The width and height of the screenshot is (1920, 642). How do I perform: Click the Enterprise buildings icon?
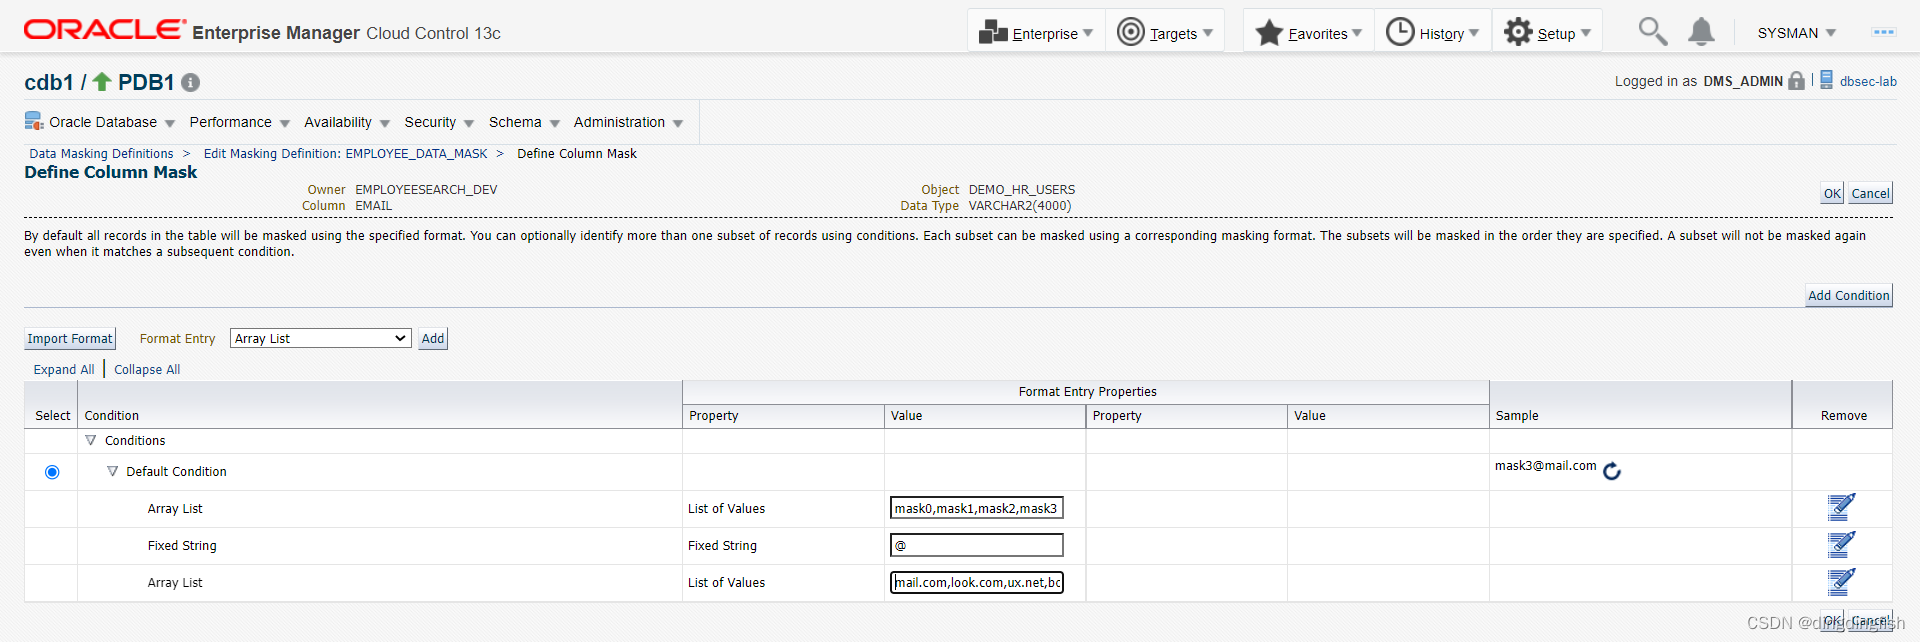[x=993, y=32]
